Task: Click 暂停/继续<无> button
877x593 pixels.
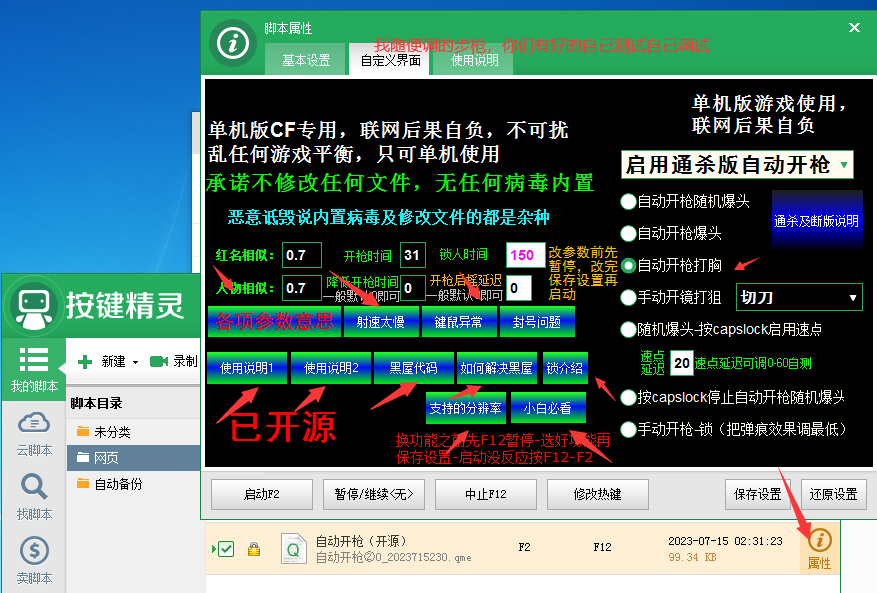Action: [x=374, y=495]
